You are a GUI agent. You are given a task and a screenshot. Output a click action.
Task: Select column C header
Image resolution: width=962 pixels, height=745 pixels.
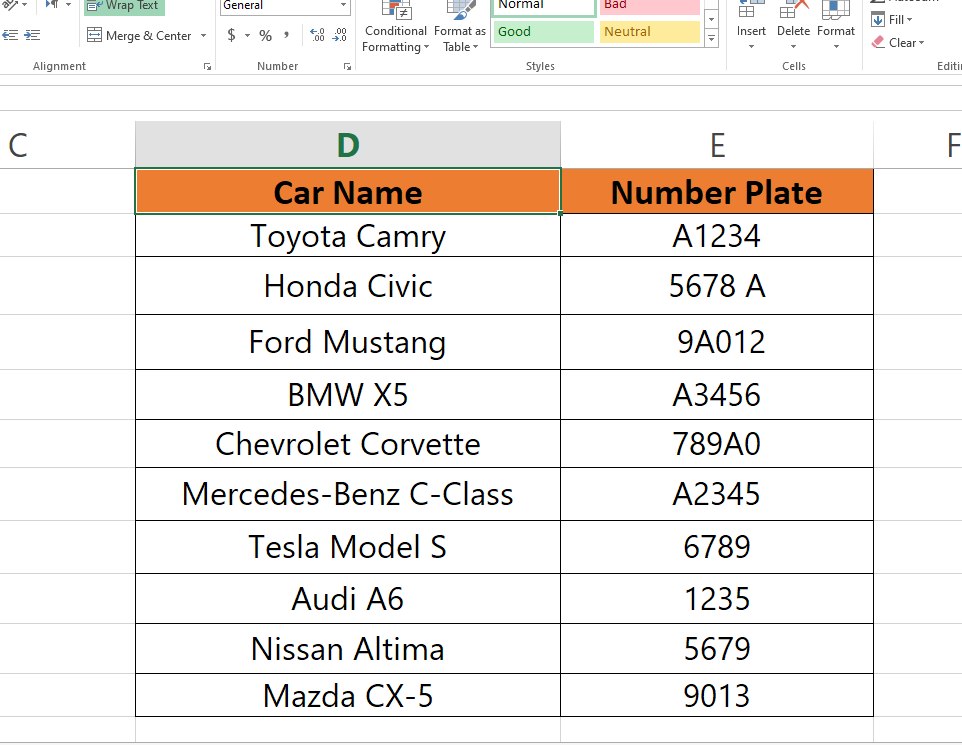click(67, 145)
